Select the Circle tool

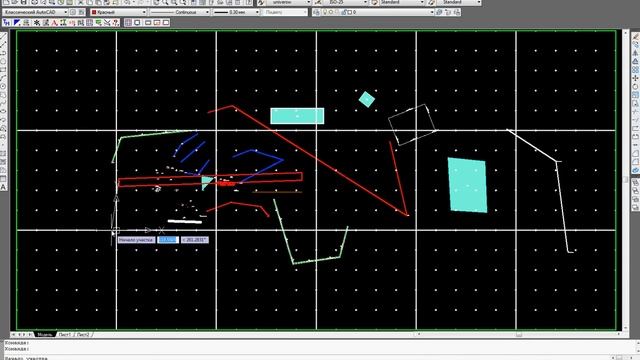(x=3, y=87)
